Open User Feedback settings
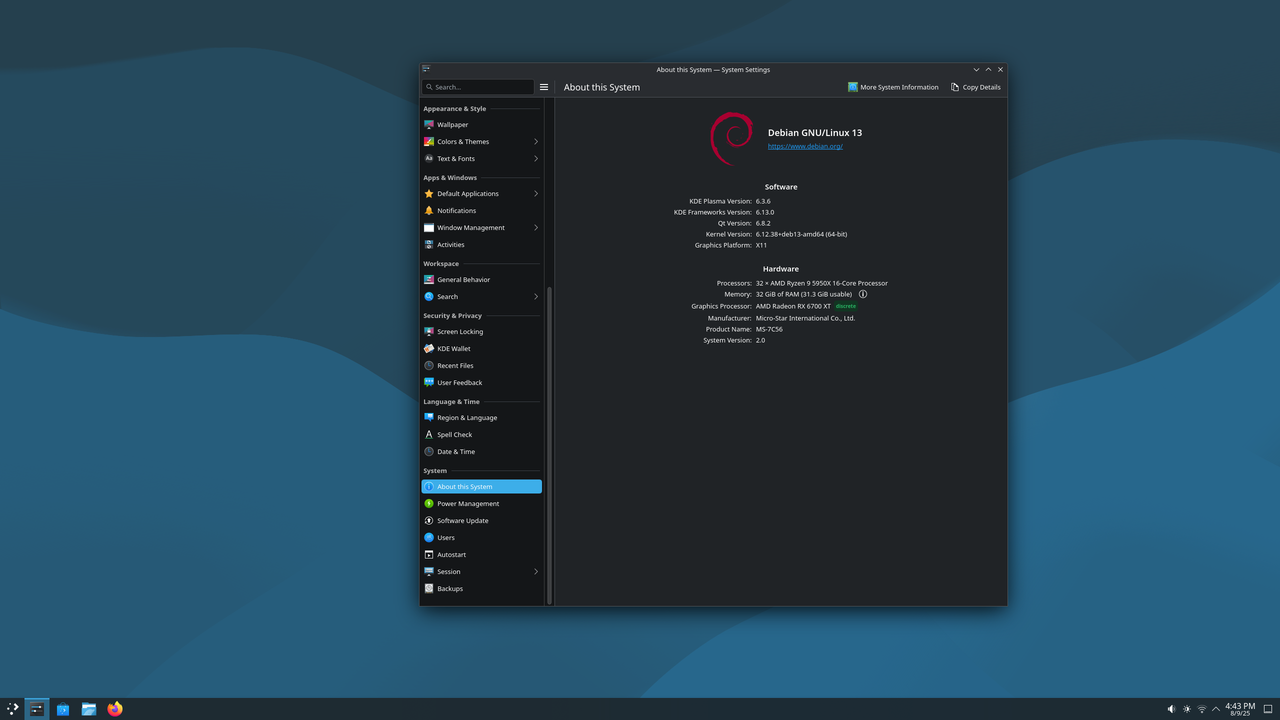The image size is (1280, 720). tap(481, 383)
